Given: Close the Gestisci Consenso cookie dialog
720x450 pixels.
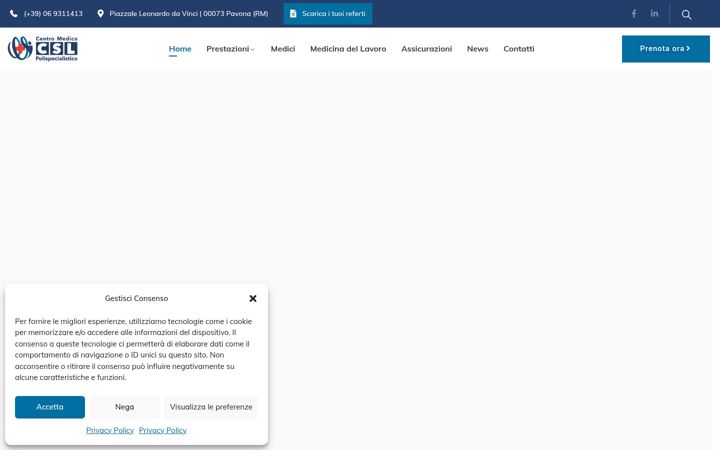Looking at the screenshot, I should click(x=253, y=298).
